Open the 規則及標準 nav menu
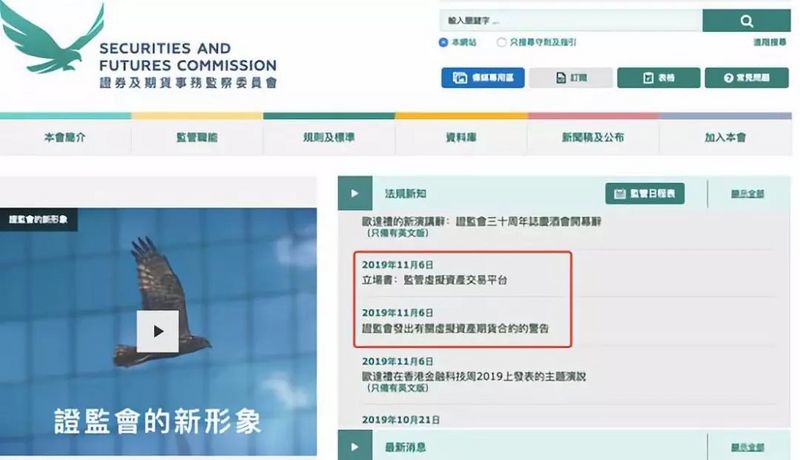 [x=329, y=137]
